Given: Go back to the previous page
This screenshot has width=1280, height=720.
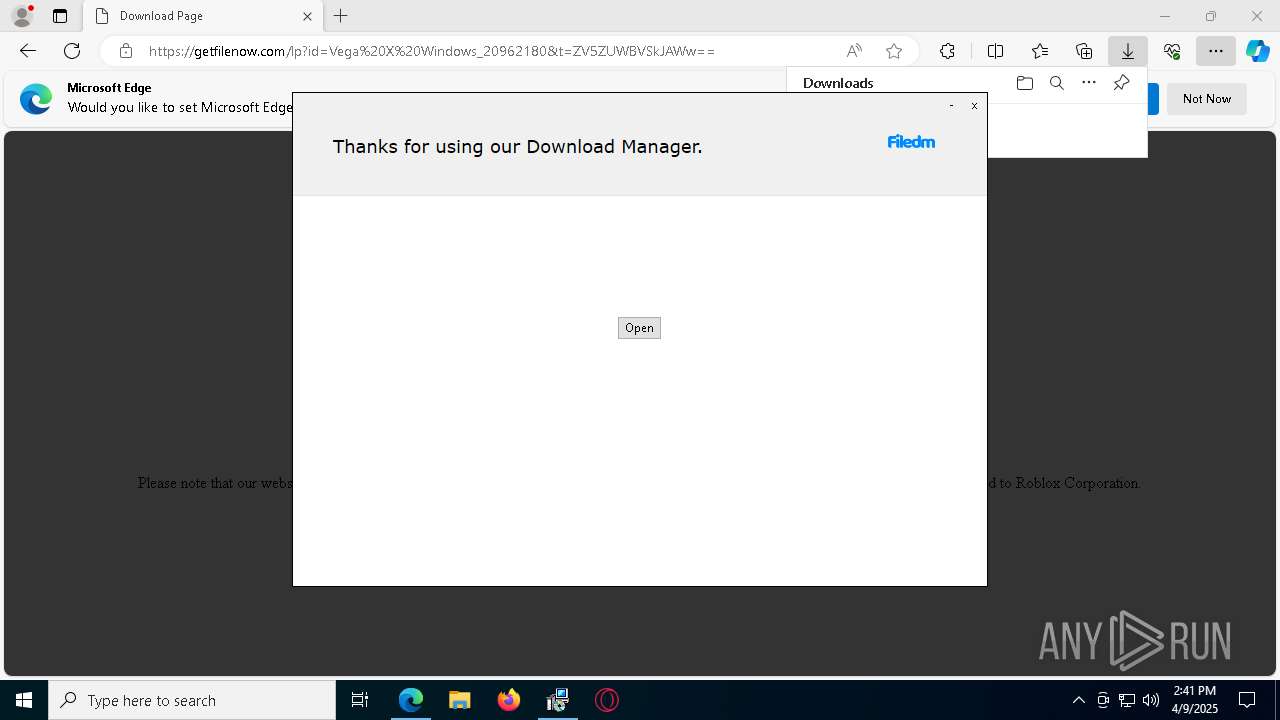Looking at the screenshot, I should point(28,51).
